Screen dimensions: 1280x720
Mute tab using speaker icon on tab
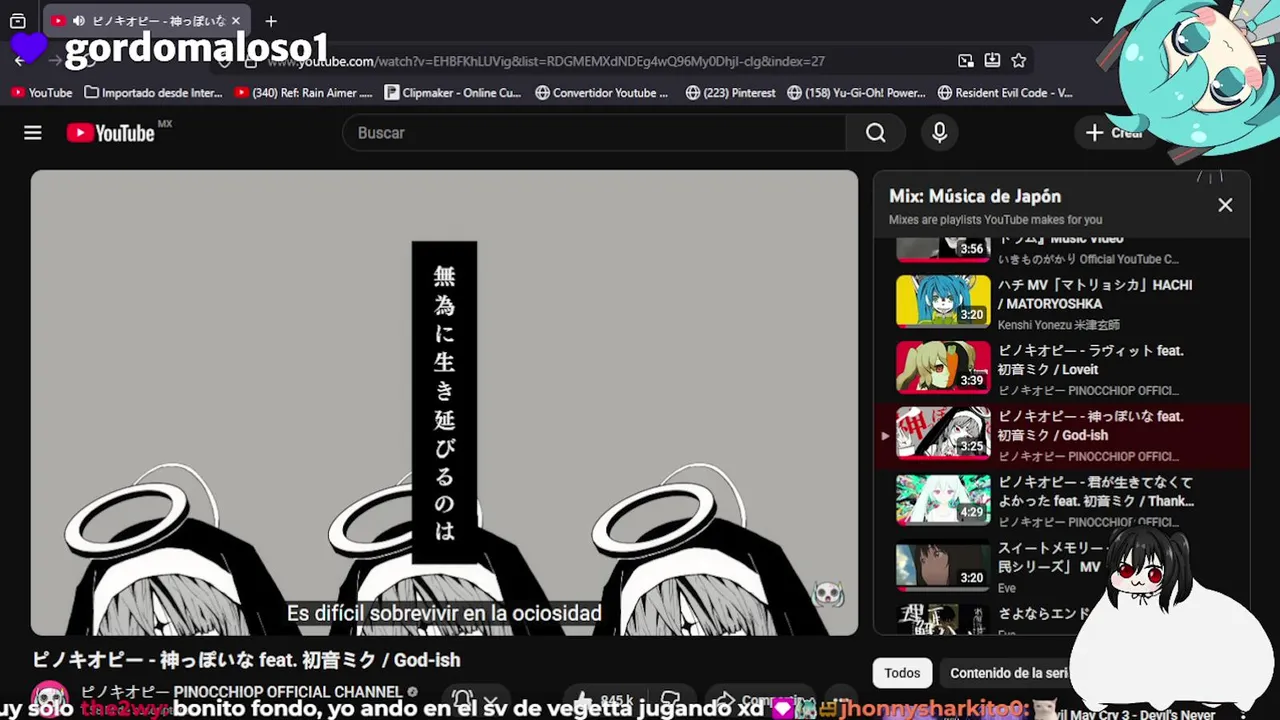pos(78,20)
